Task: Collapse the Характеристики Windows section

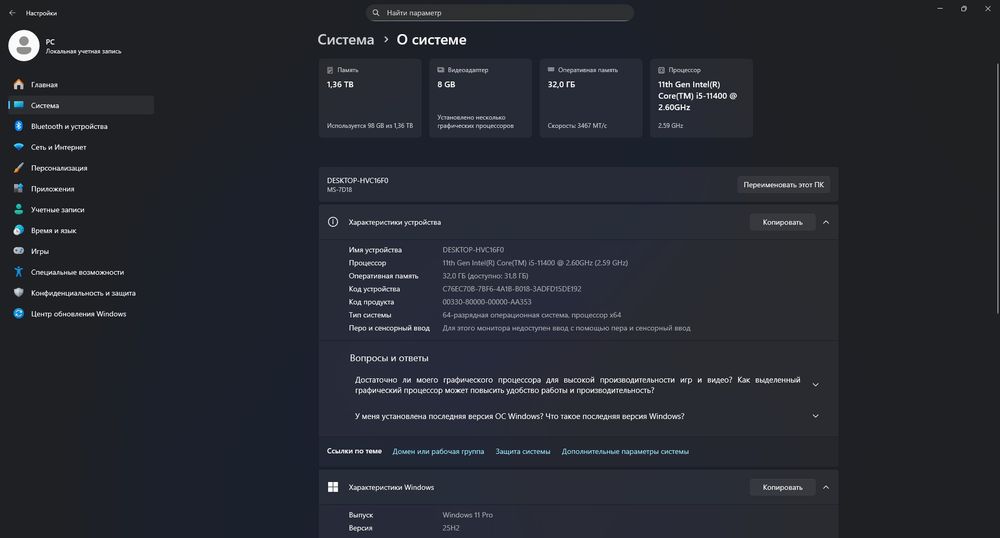Action: coord(826,488)
